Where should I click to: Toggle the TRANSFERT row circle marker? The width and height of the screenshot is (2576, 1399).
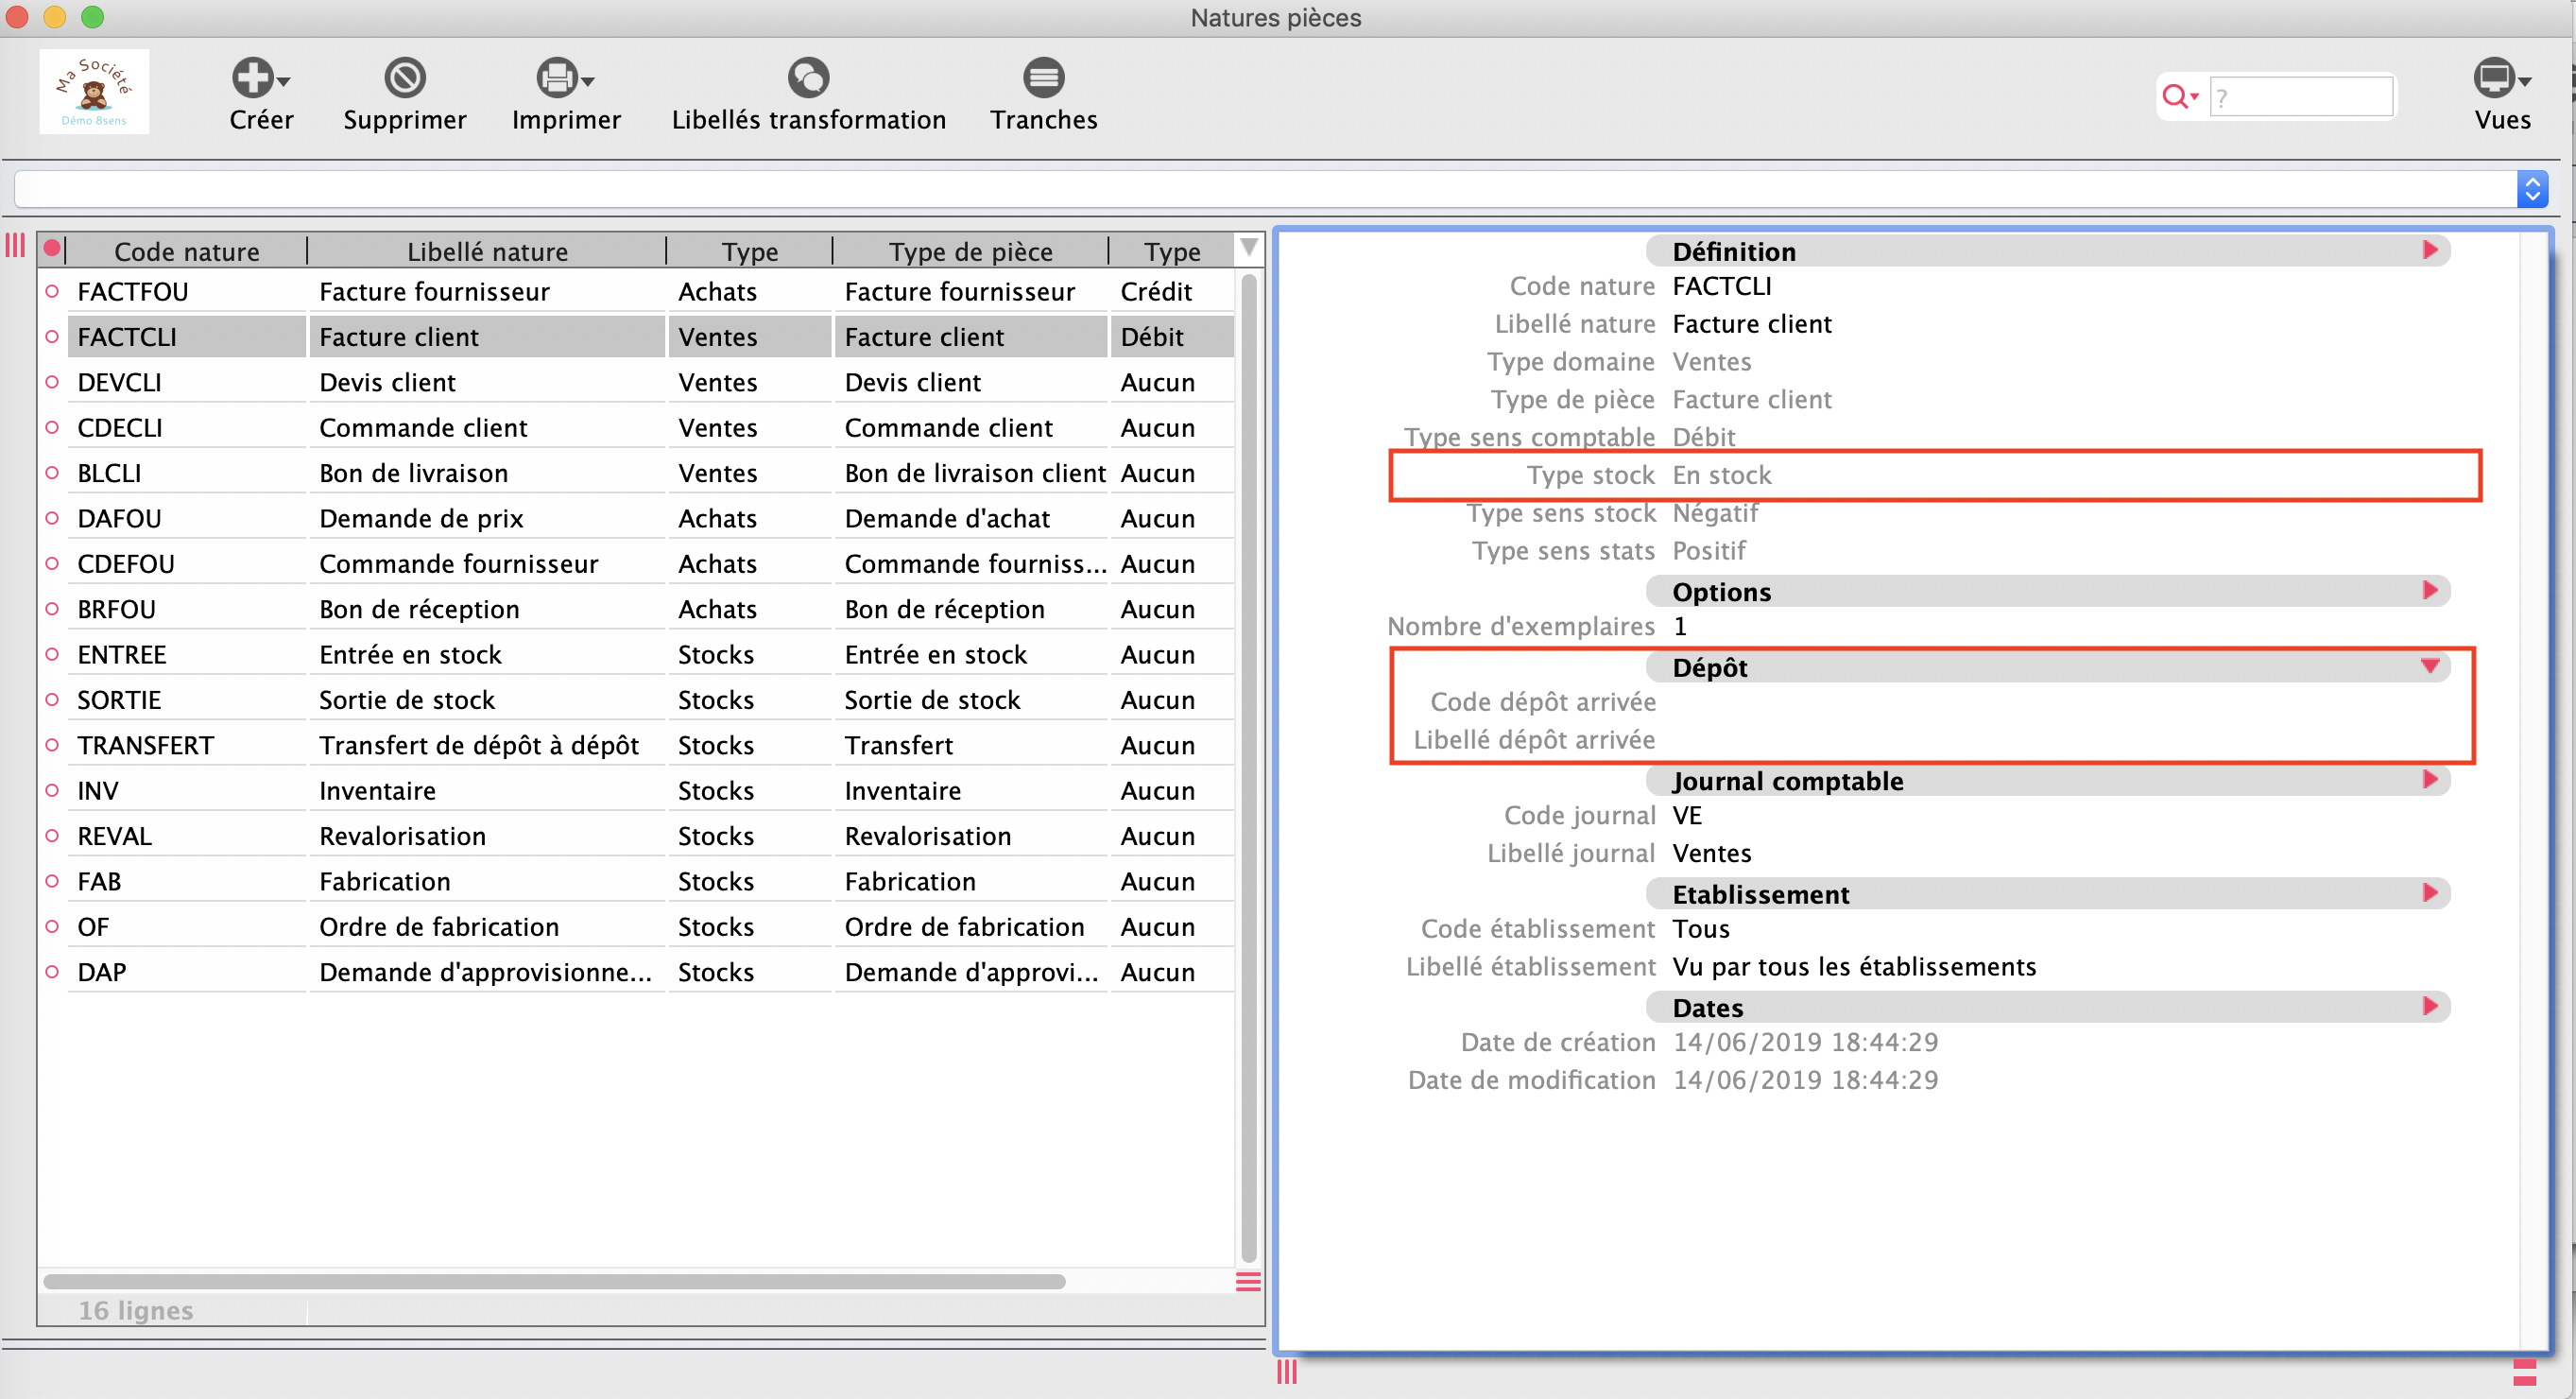(52, 745)
